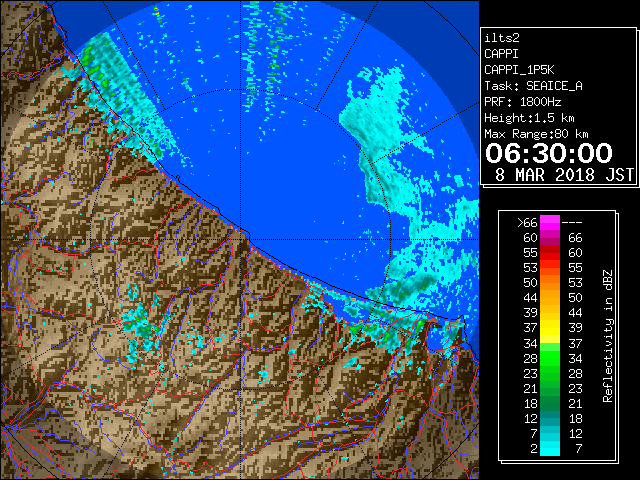Click the "06:30:00" timestamp

(549, 153)
